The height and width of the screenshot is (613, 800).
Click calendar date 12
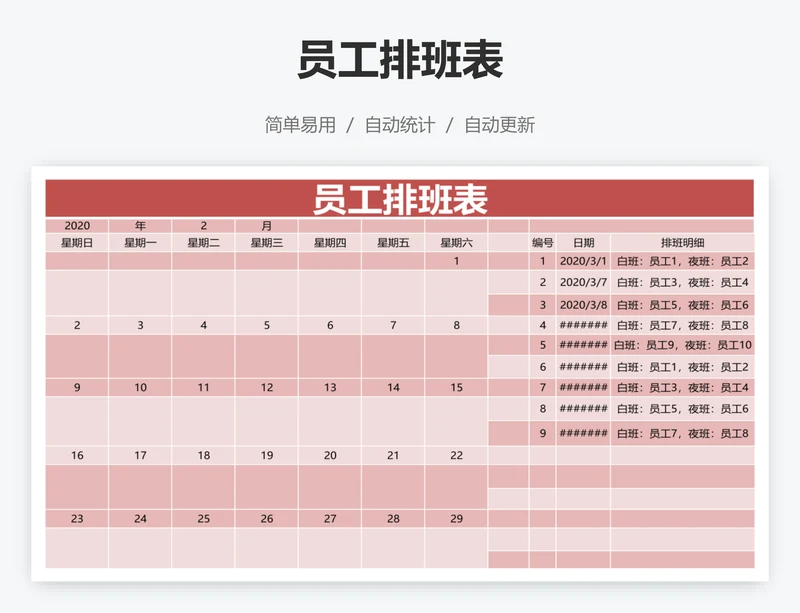click(266, 387)
